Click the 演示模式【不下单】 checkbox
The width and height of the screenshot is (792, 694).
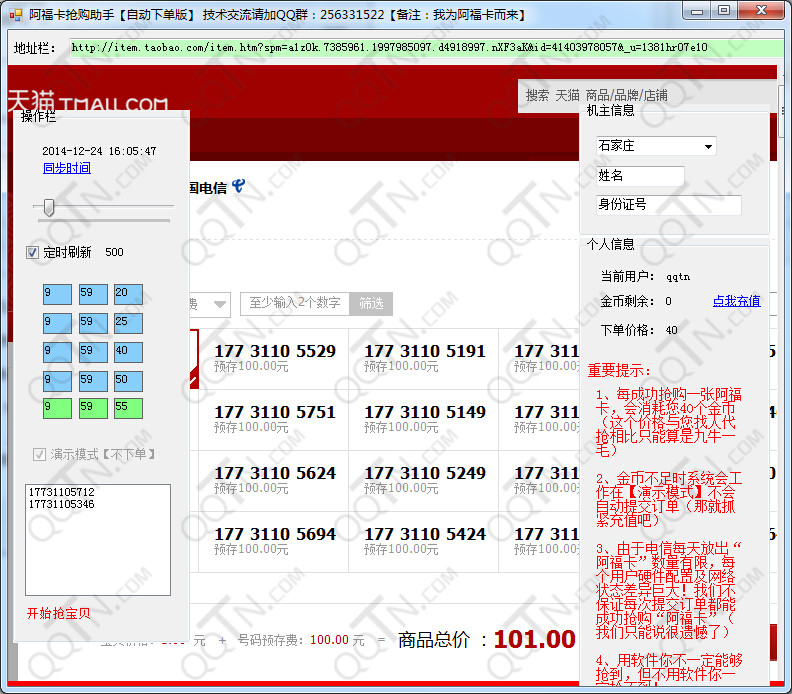pyautogui.click(x=40, y=454)
